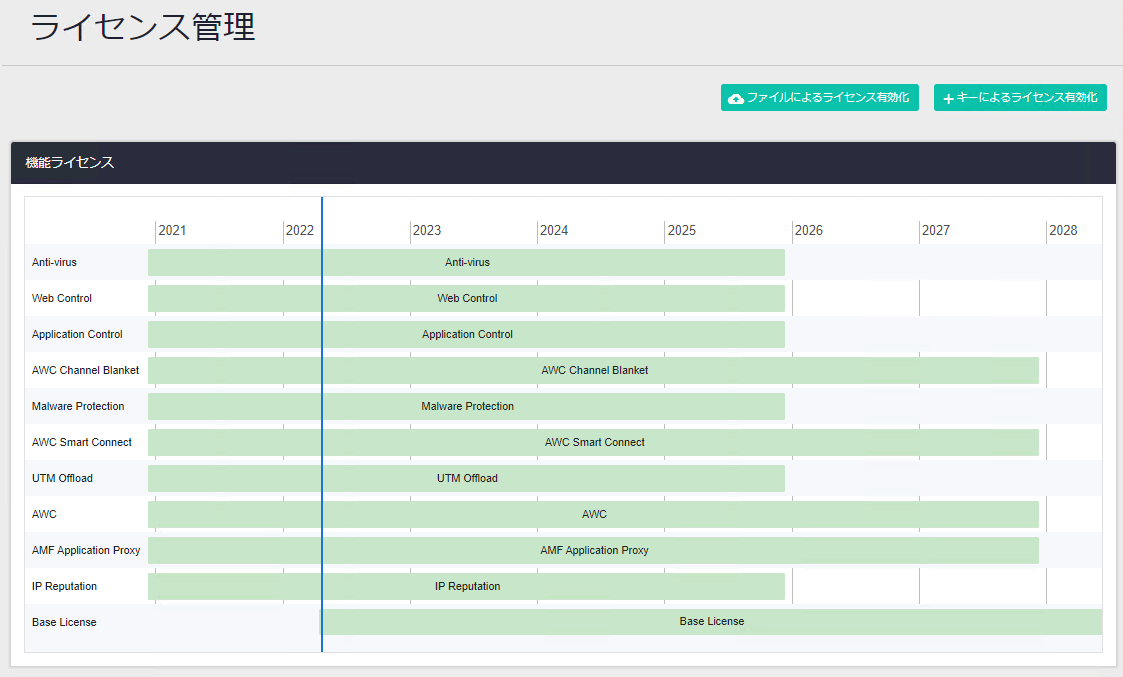
Task: Click the key-based license activation button
Action: click(x=1020, y=97)
